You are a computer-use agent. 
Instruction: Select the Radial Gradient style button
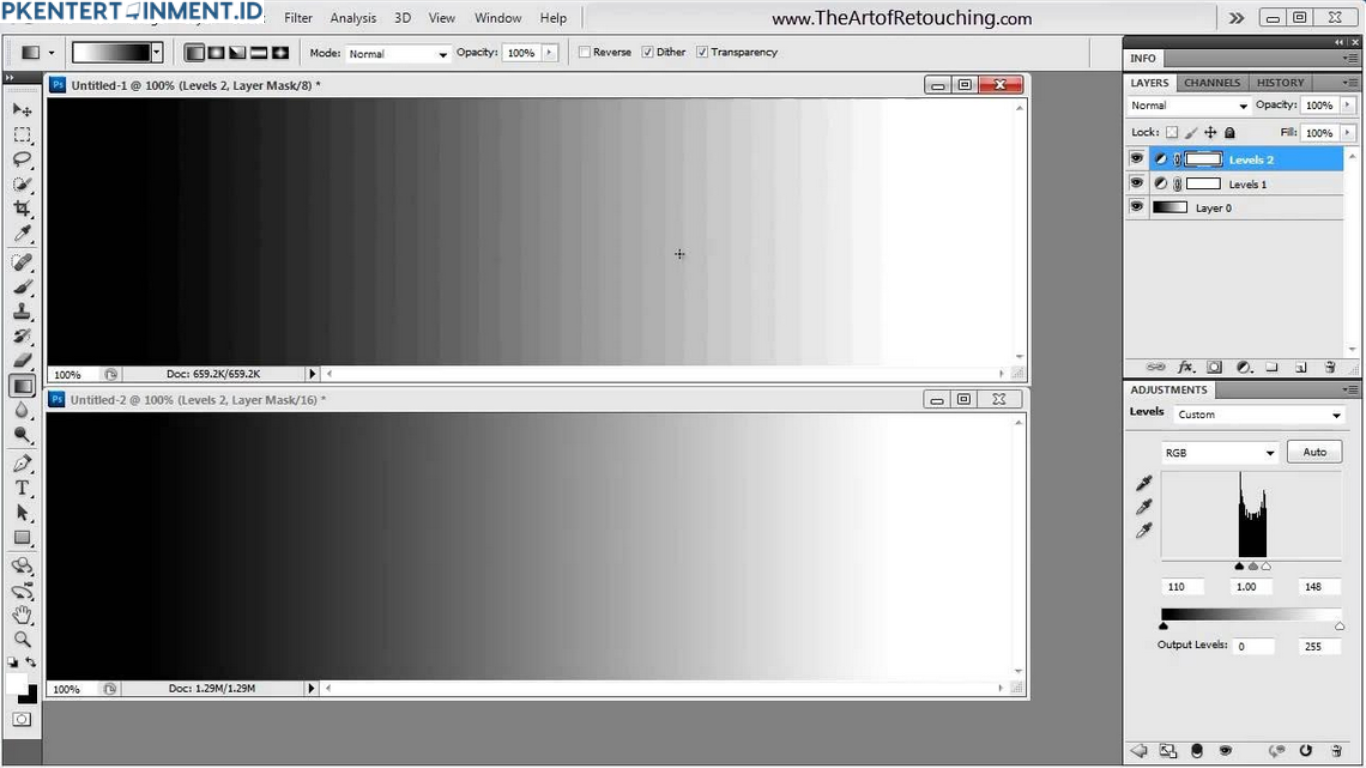point(216,52)
